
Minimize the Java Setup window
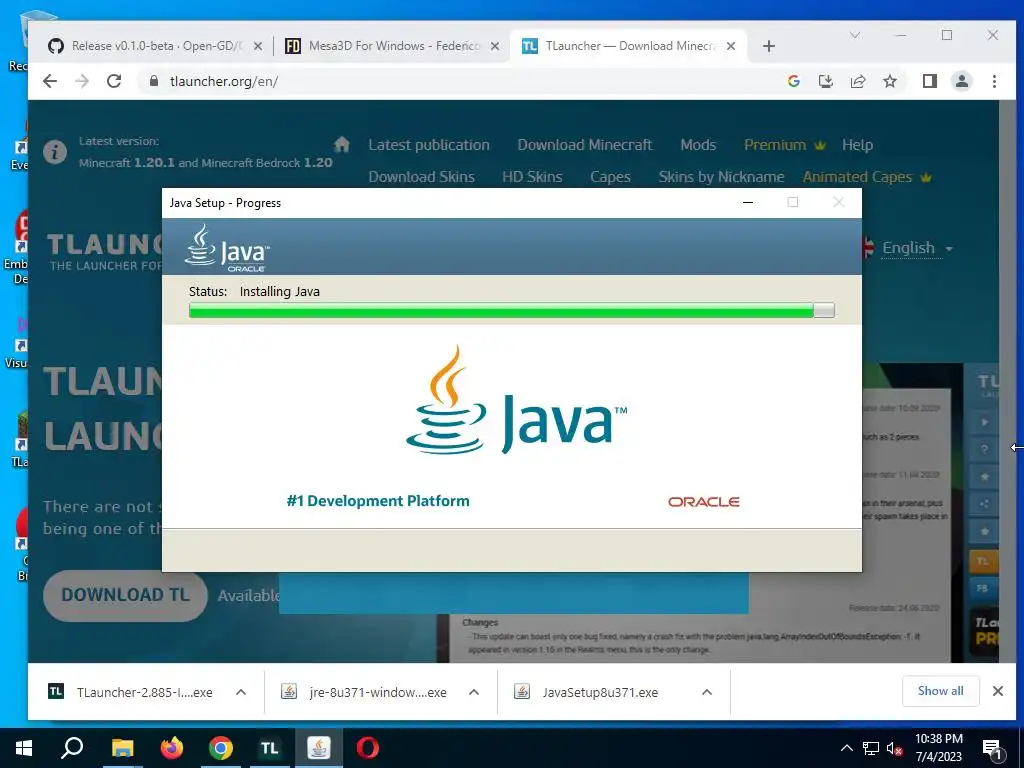pyautogui.click(x=748, y=202)
